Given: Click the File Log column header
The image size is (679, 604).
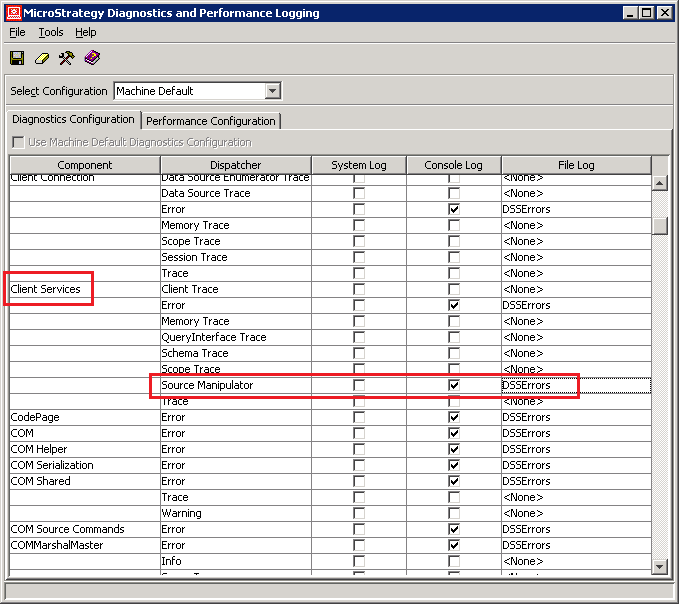Looking at the screenshot, I should pyautogui.click(x=575, y=165).
